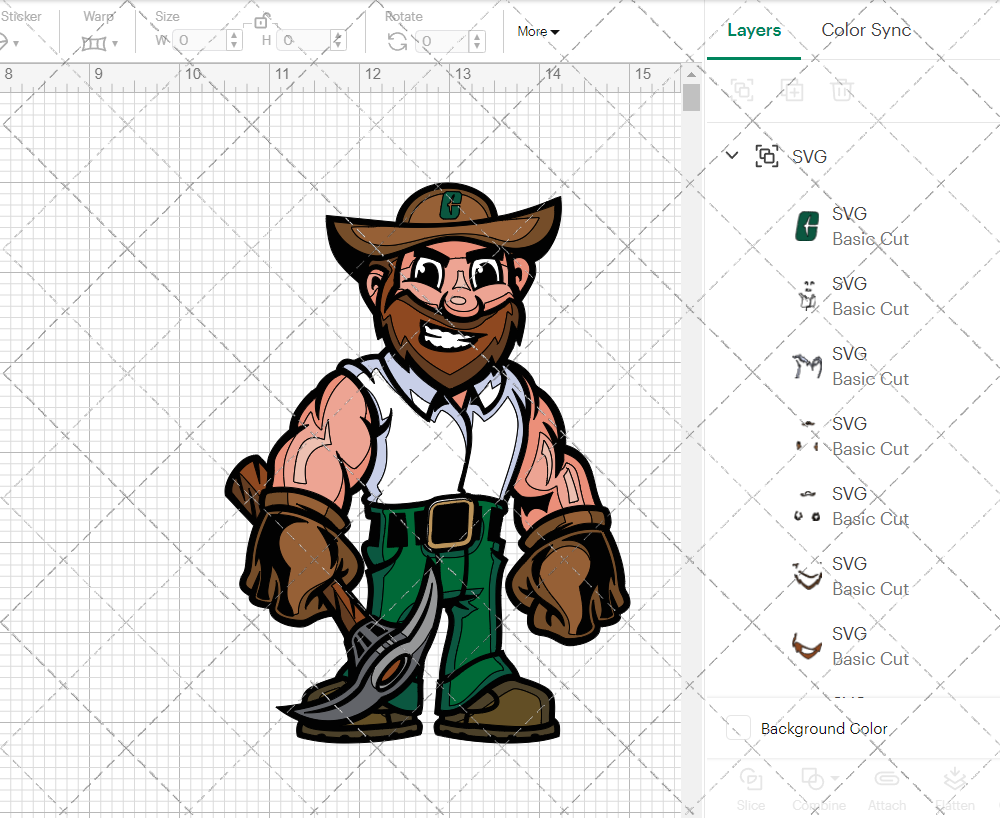Click the duplicate layer icon in Layers panel
1000x818 pixels.
pos(793,91)
